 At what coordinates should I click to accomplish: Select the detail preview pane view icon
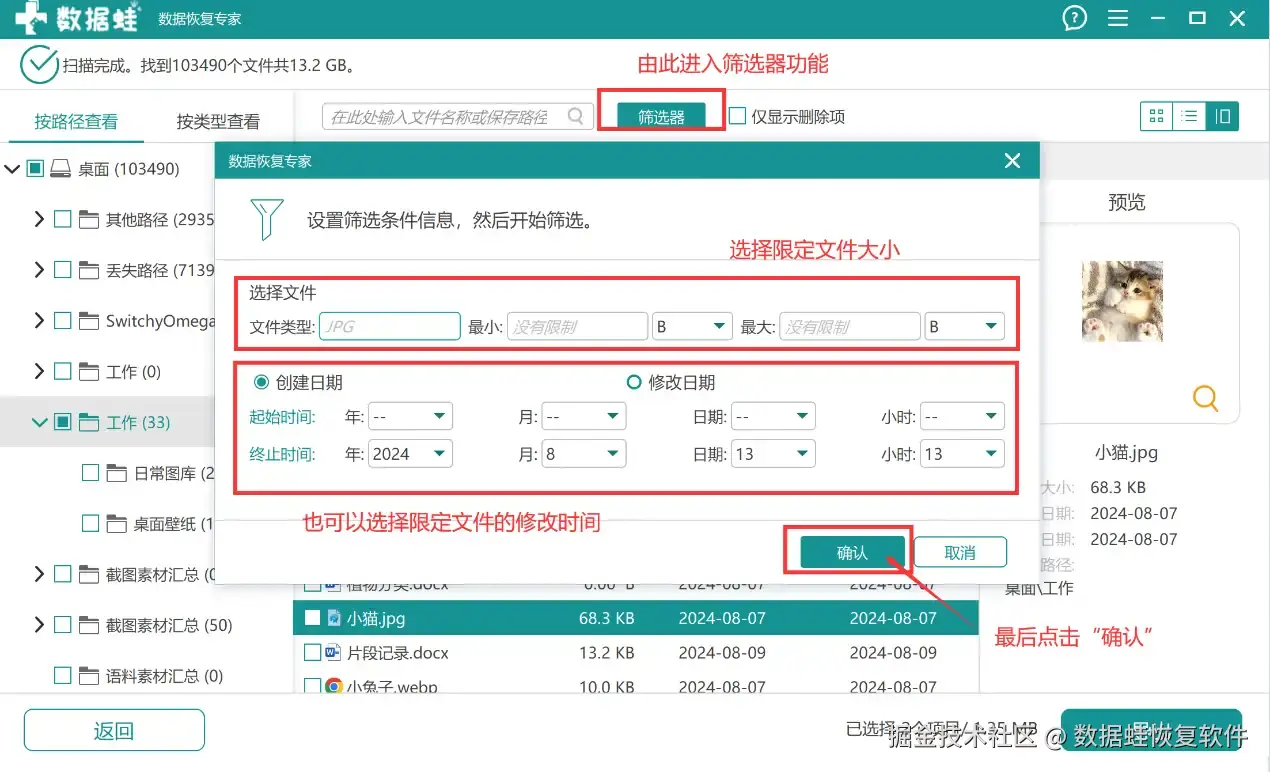(1222, 116)
